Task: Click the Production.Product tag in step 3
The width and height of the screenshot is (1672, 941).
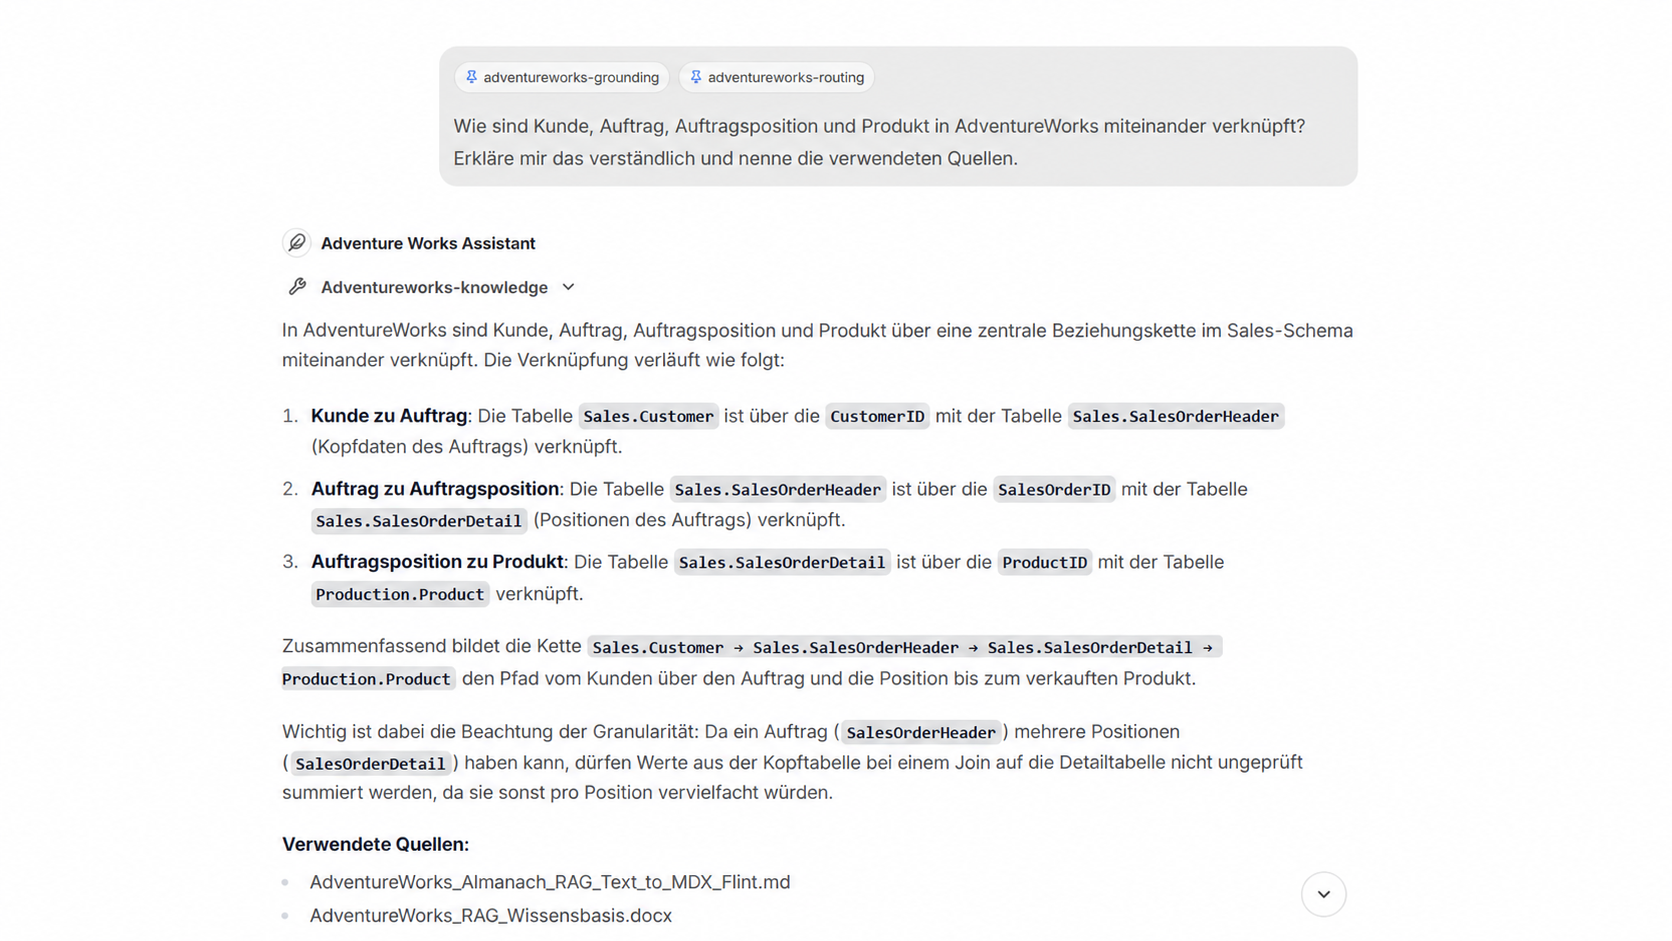Action: pos(400,594)
